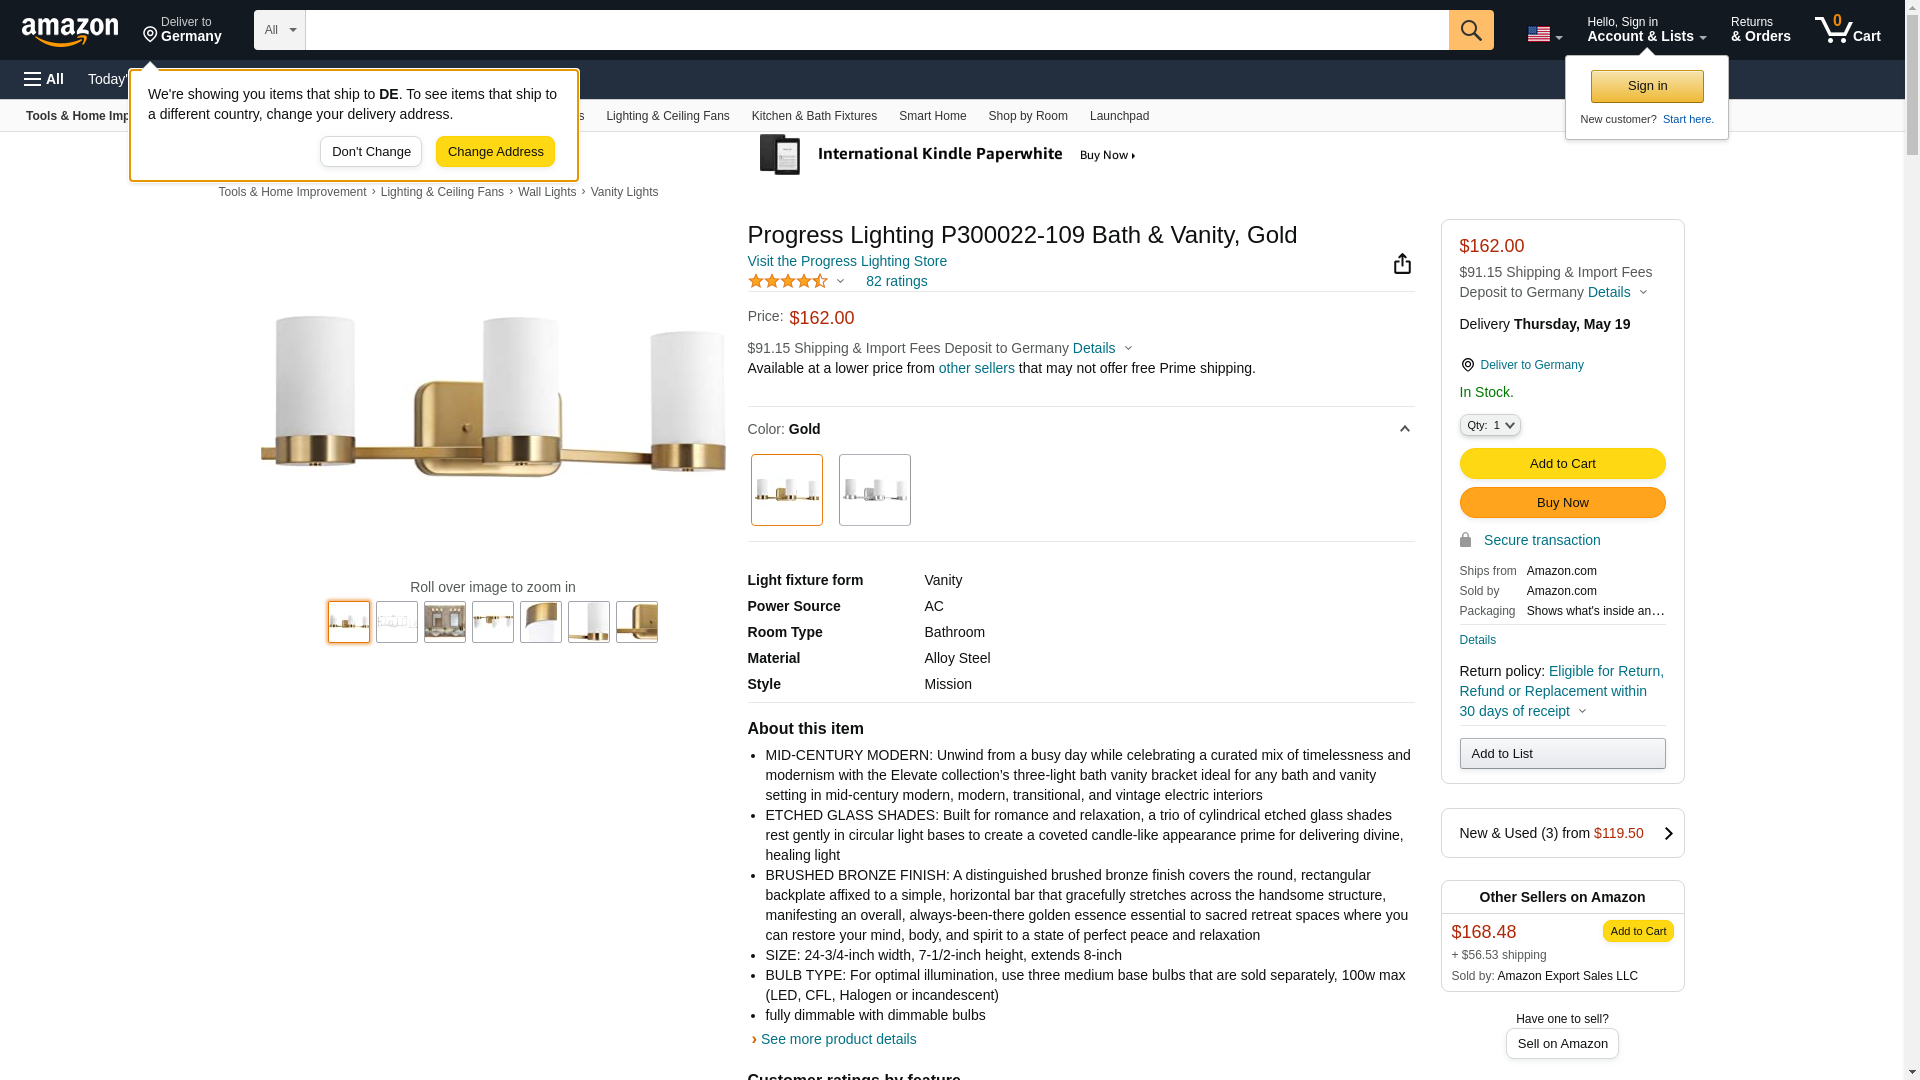
Task: Collapse the Color Gold section chevron
Action: point(1404,429)
